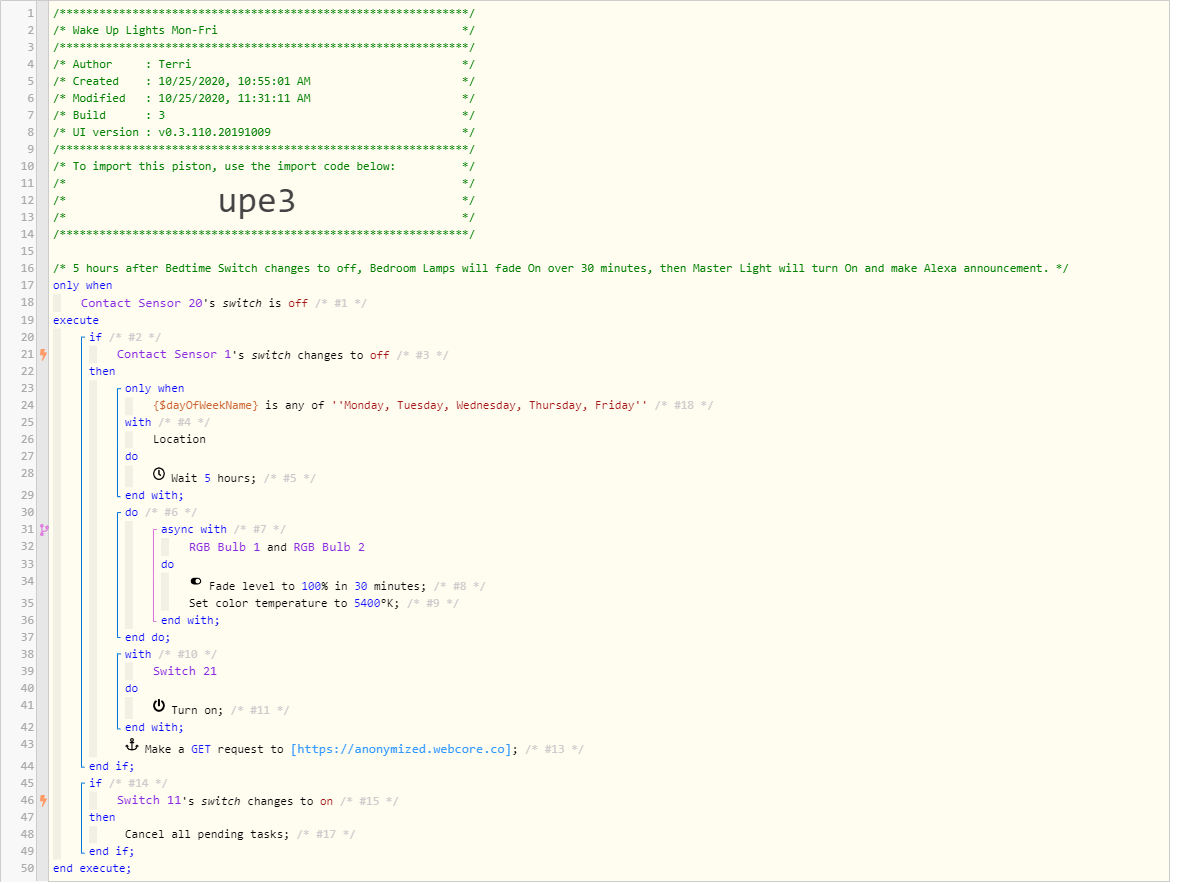
Task: Select the import code upe3
Action: click(x=257, y=201)
